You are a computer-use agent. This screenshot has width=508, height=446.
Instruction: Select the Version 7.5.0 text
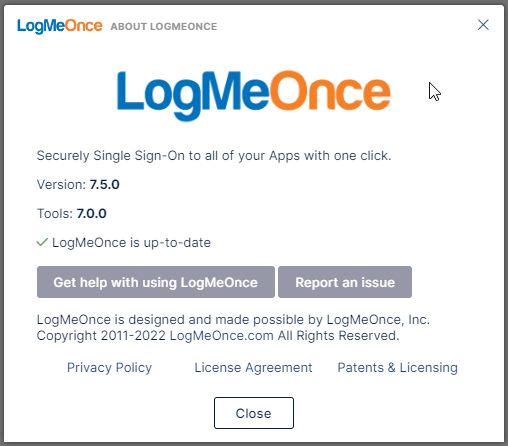(78, 184)
